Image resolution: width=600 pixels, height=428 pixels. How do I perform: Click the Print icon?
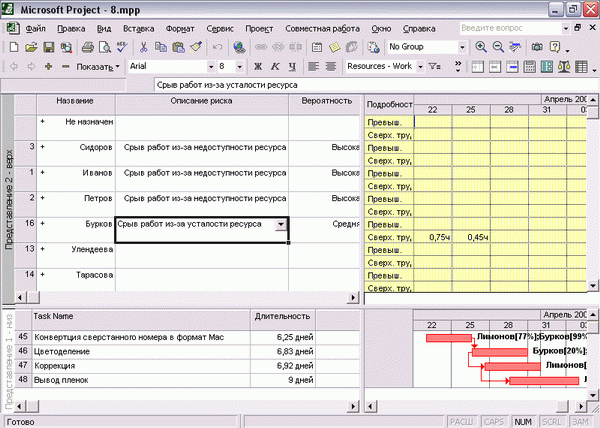[88, 47]
